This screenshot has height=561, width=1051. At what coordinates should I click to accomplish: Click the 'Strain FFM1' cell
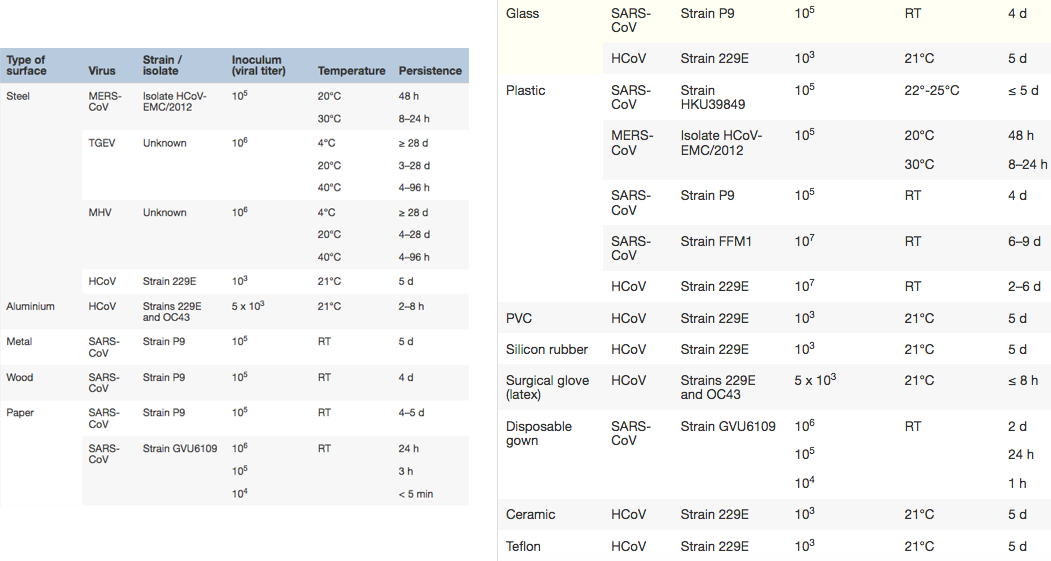coord(716,241)
